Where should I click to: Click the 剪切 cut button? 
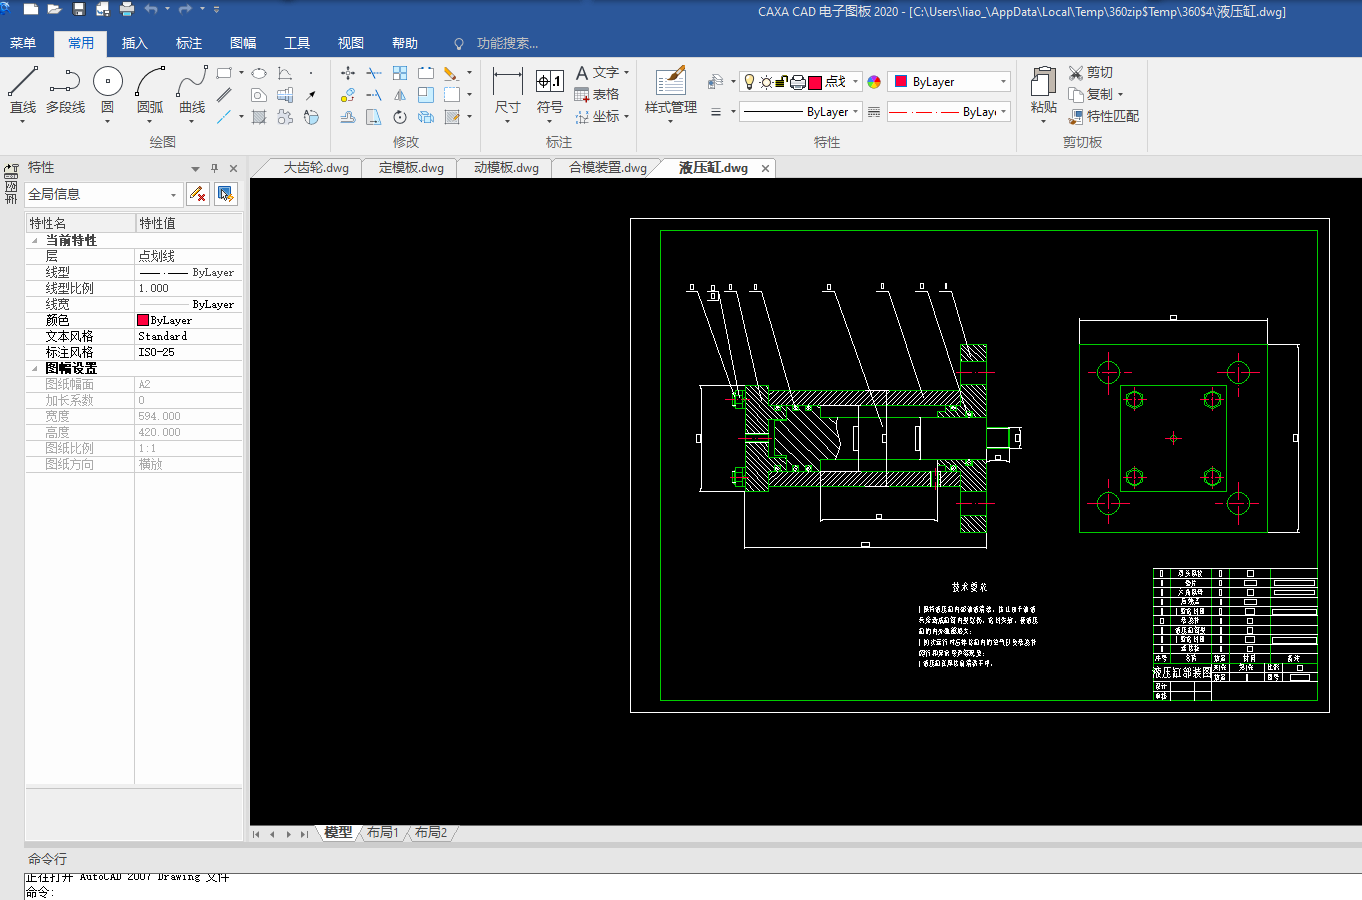tap(1090, 72)
